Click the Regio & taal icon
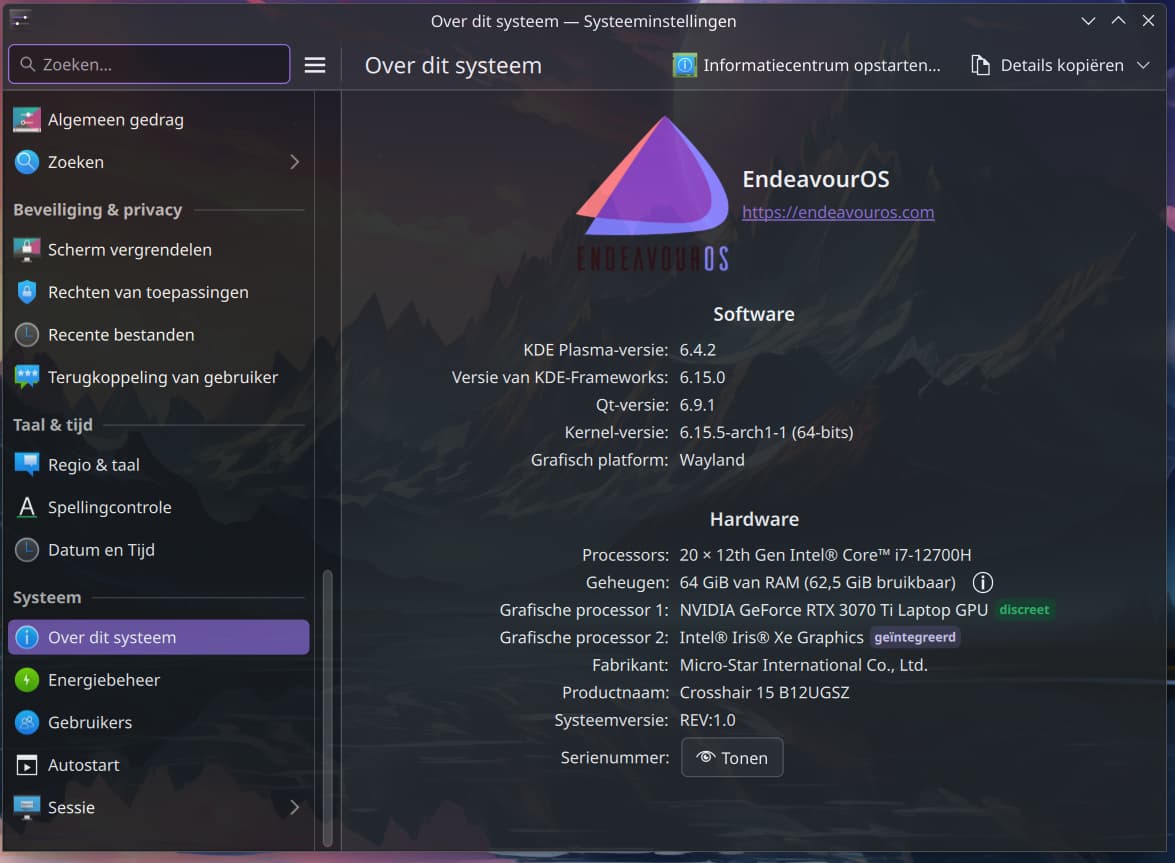Viewport: 1175px width, 863px height. (x=27, y=464)
